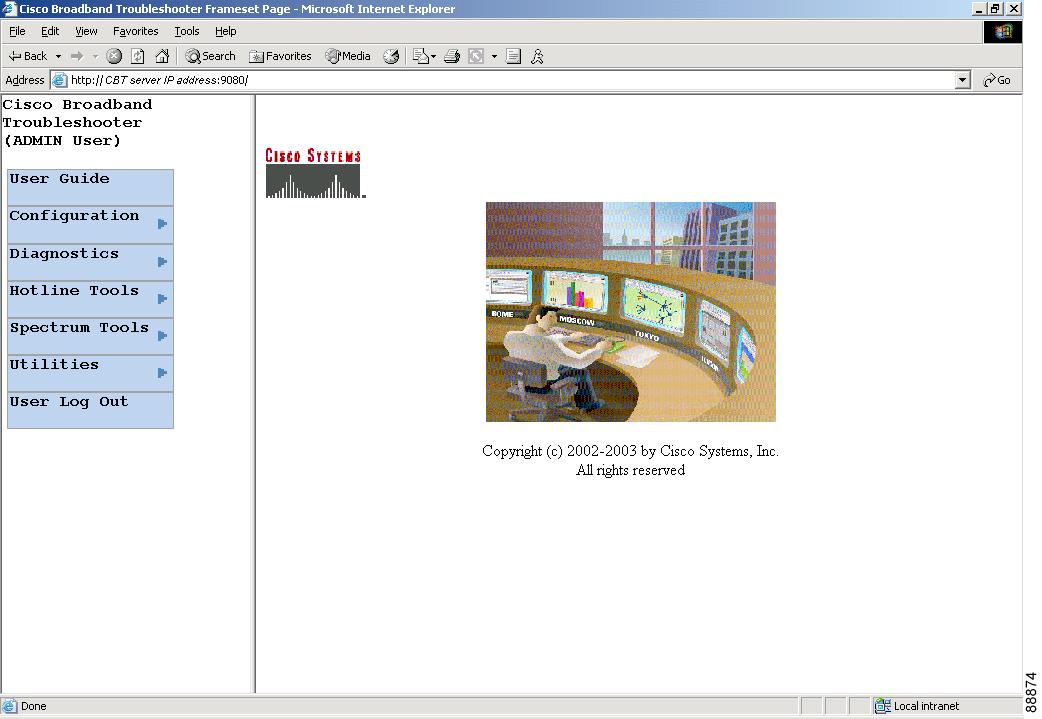Open the Discuss icon dropdown arrow
The image size is (1042, 719).
[494, 56]
